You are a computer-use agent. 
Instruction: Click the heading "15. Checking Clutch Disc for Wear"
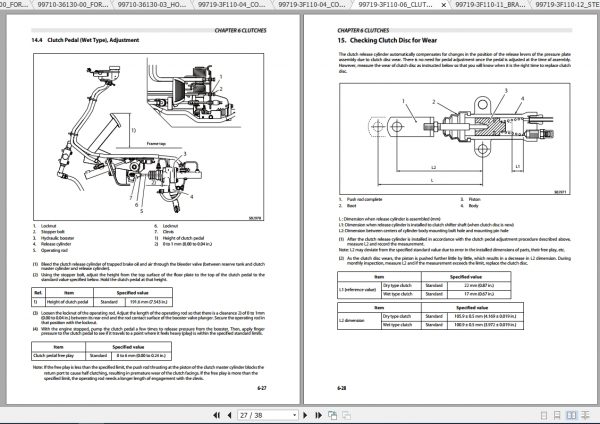[x=387, y=40]
